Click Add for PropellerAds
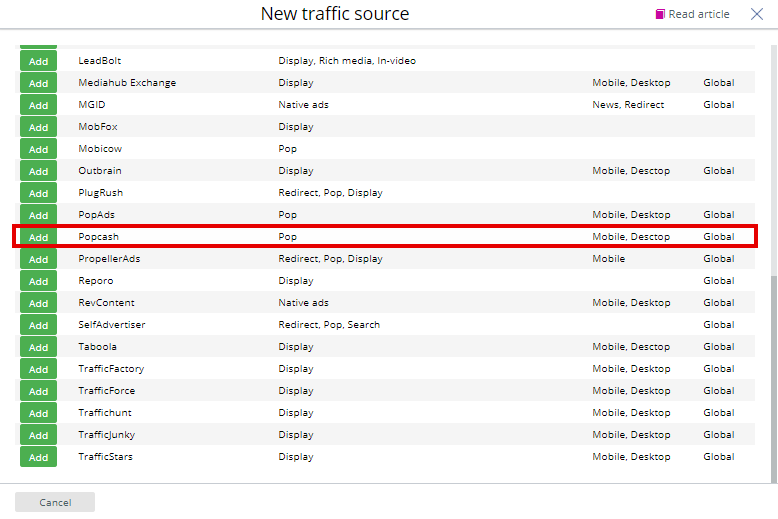 (x=38, y=259)
